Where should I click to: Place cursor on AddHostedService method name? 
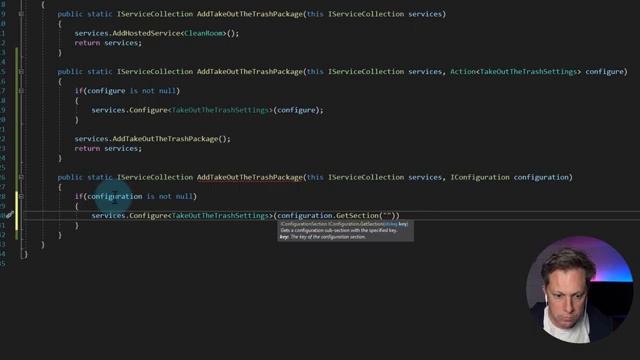click(x=146, y=33)
